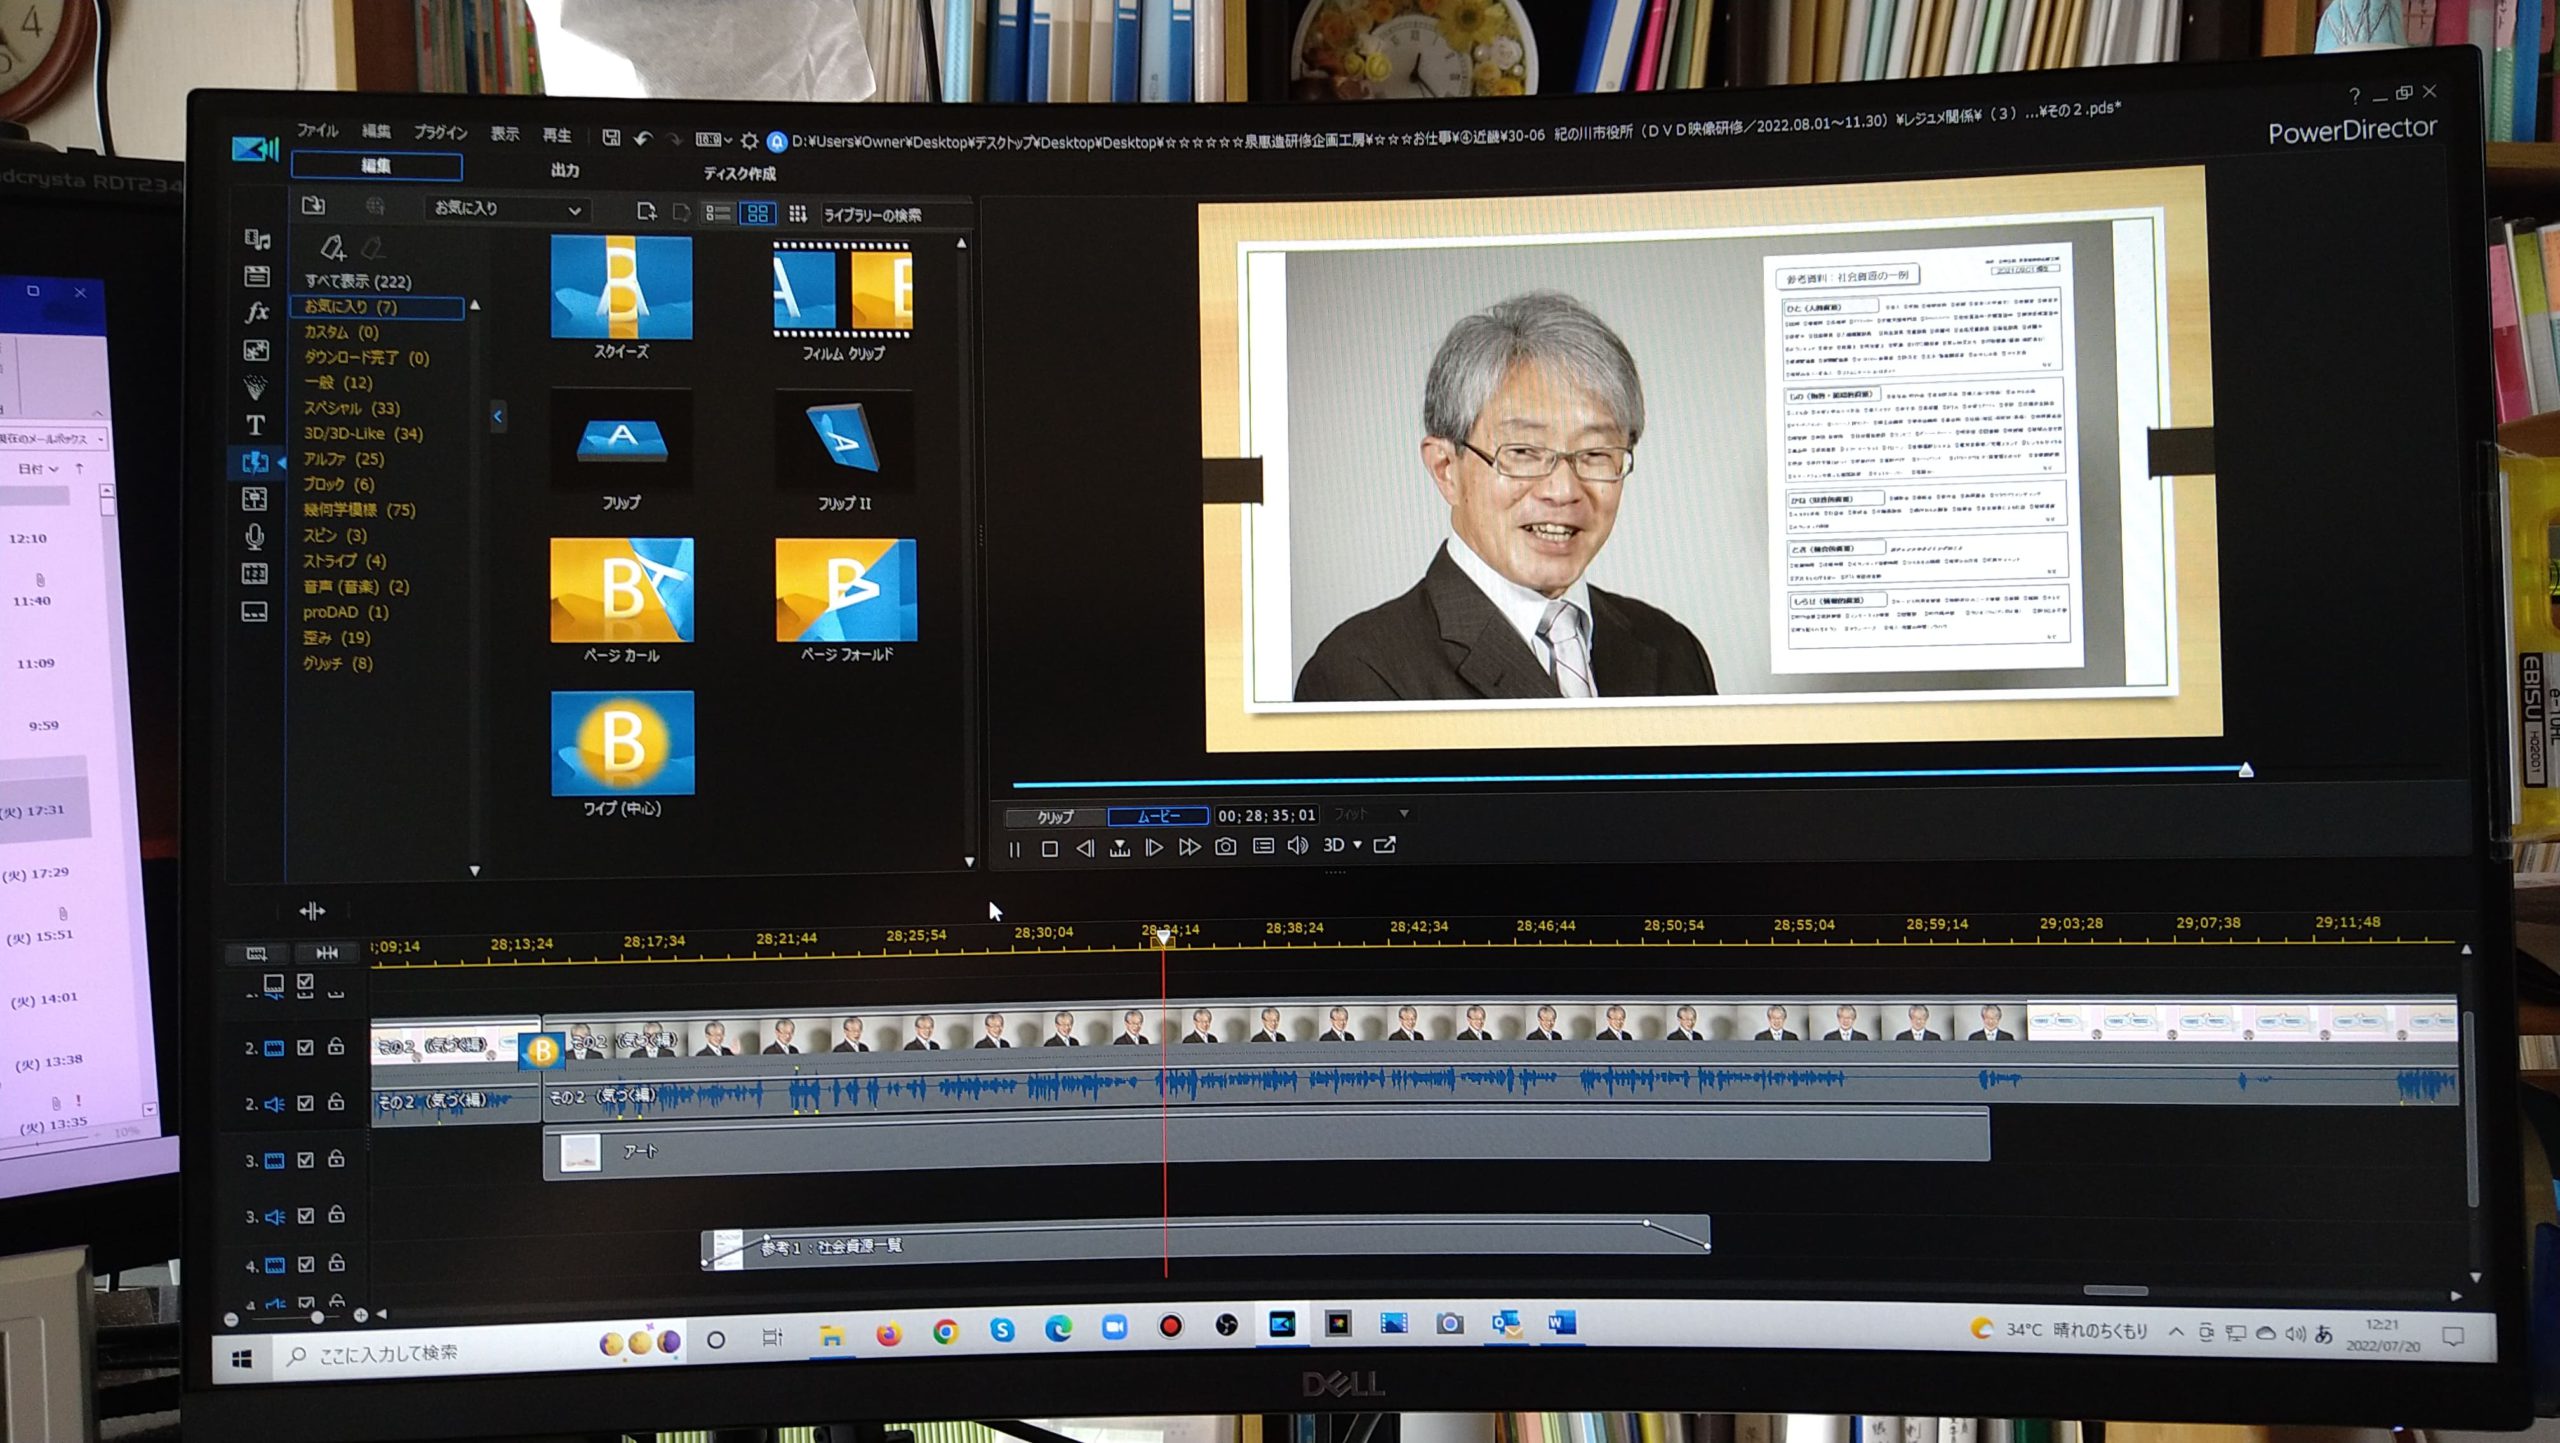Image resolution: width=2560 pixels, height=1443 pixels.
Task: Open the Subtitle Room icon in sidebar
Action: tap(255, 611)
